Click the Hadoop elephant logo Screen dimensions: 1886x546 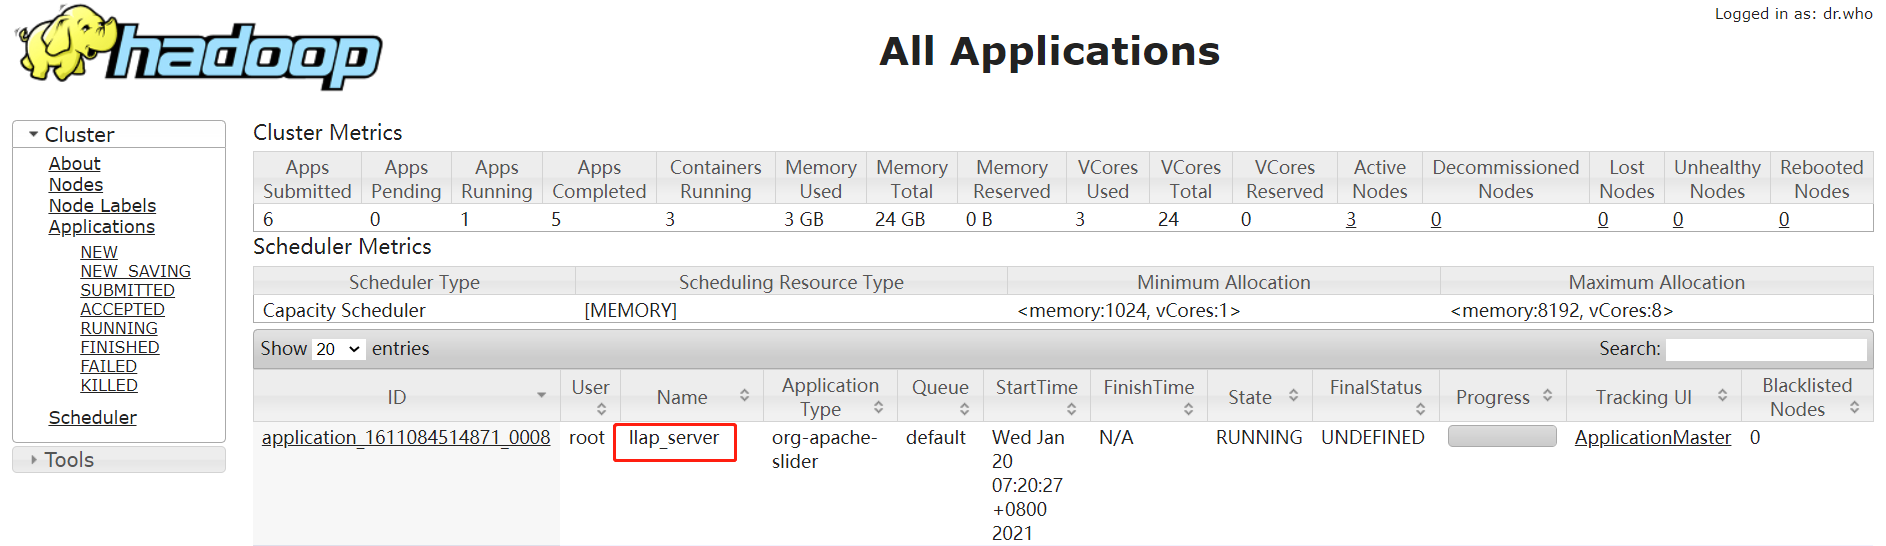coord(199,48)
